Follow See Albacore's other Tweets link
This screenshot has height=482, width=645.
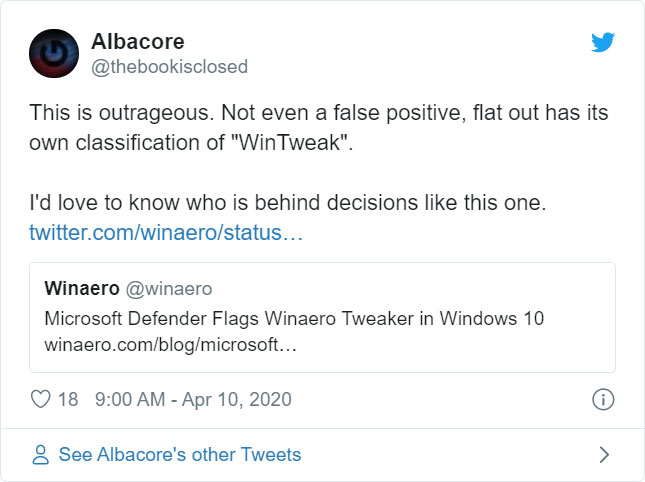pos(180,454)
